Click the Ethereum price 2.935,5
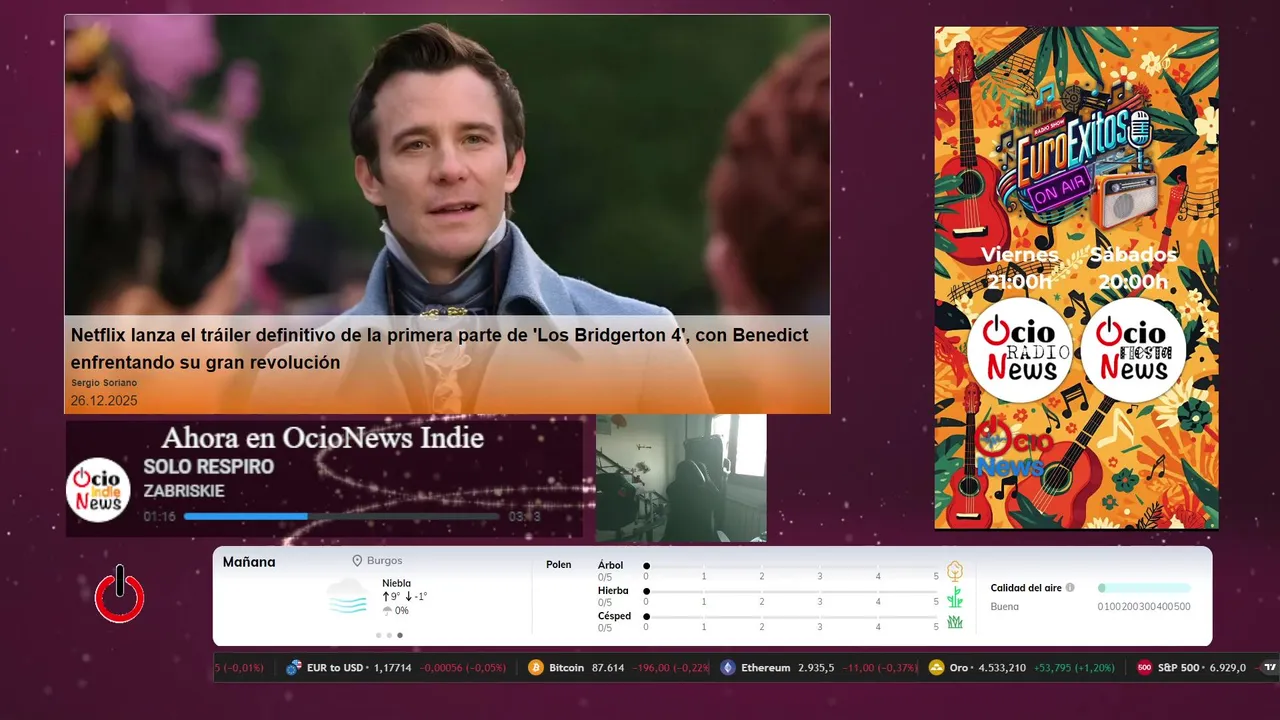The image size is (1280, 720). pos(816,668)
